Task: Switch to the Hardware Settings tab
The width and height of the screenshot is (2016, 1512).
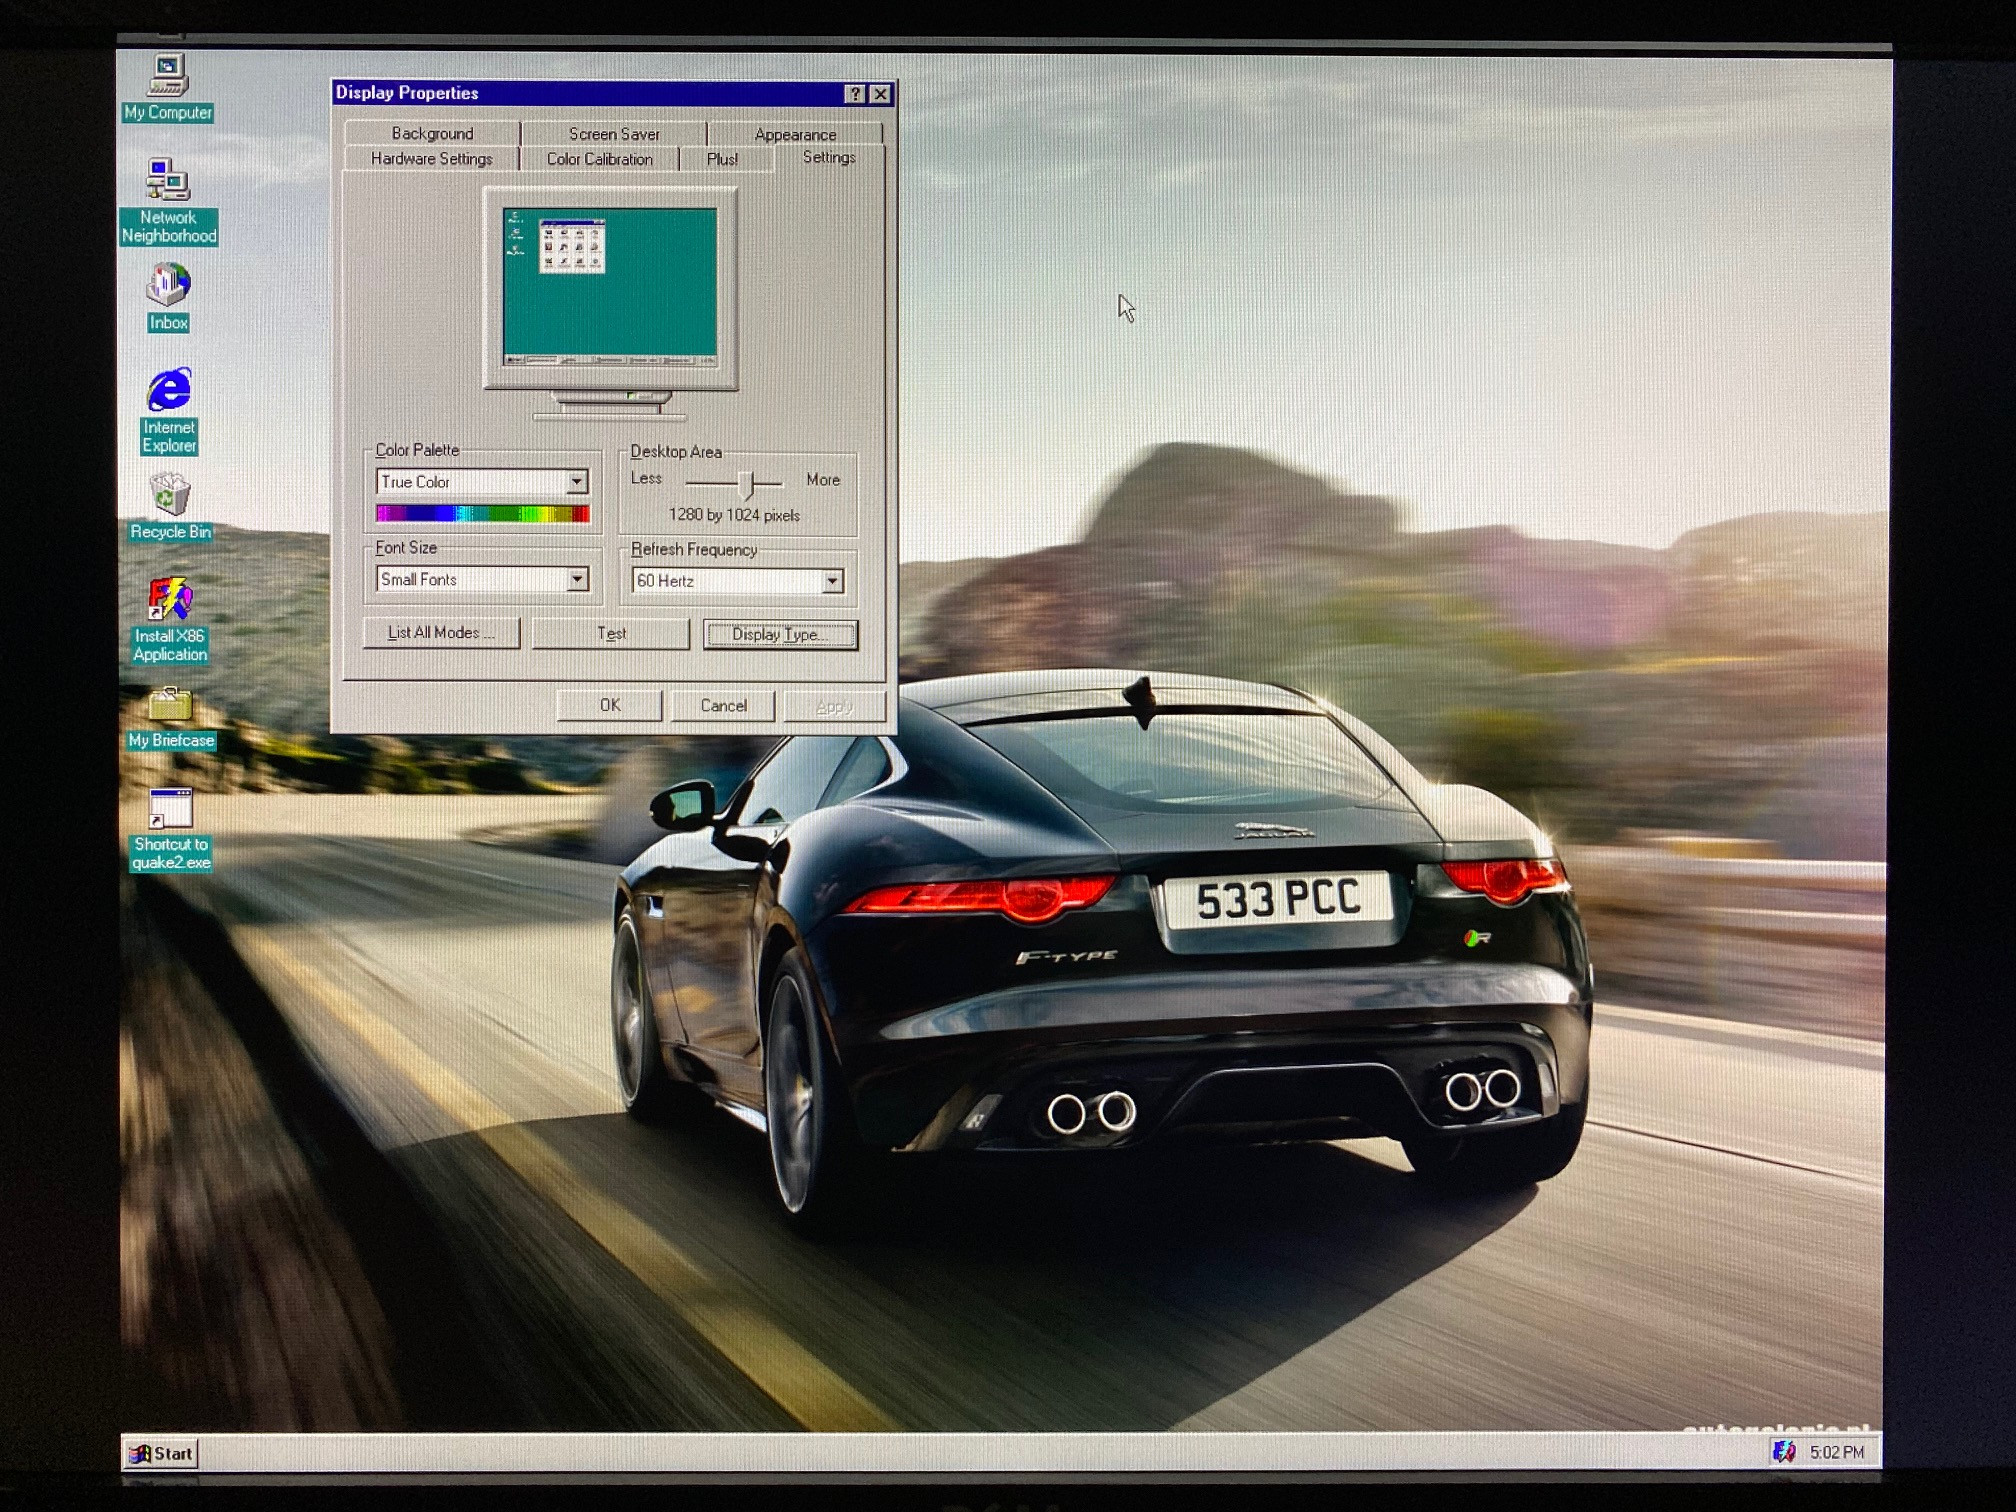Action: [x=431, y=159]
